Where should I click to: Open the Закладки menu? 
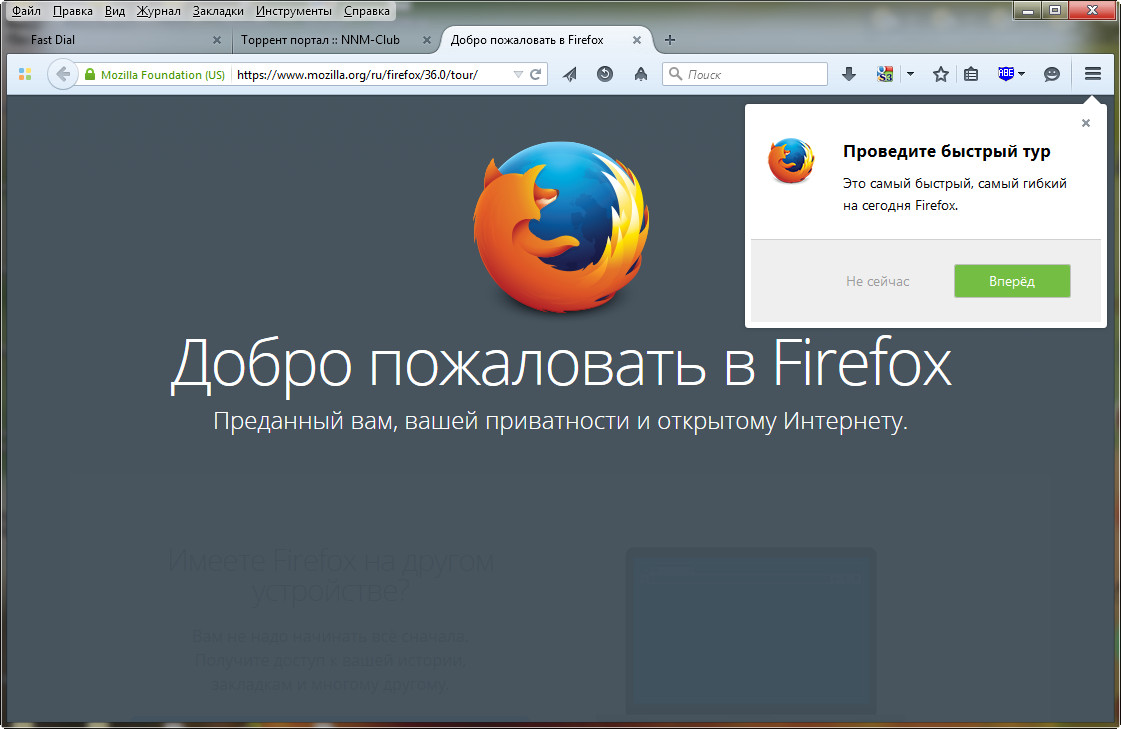point(218,11)
